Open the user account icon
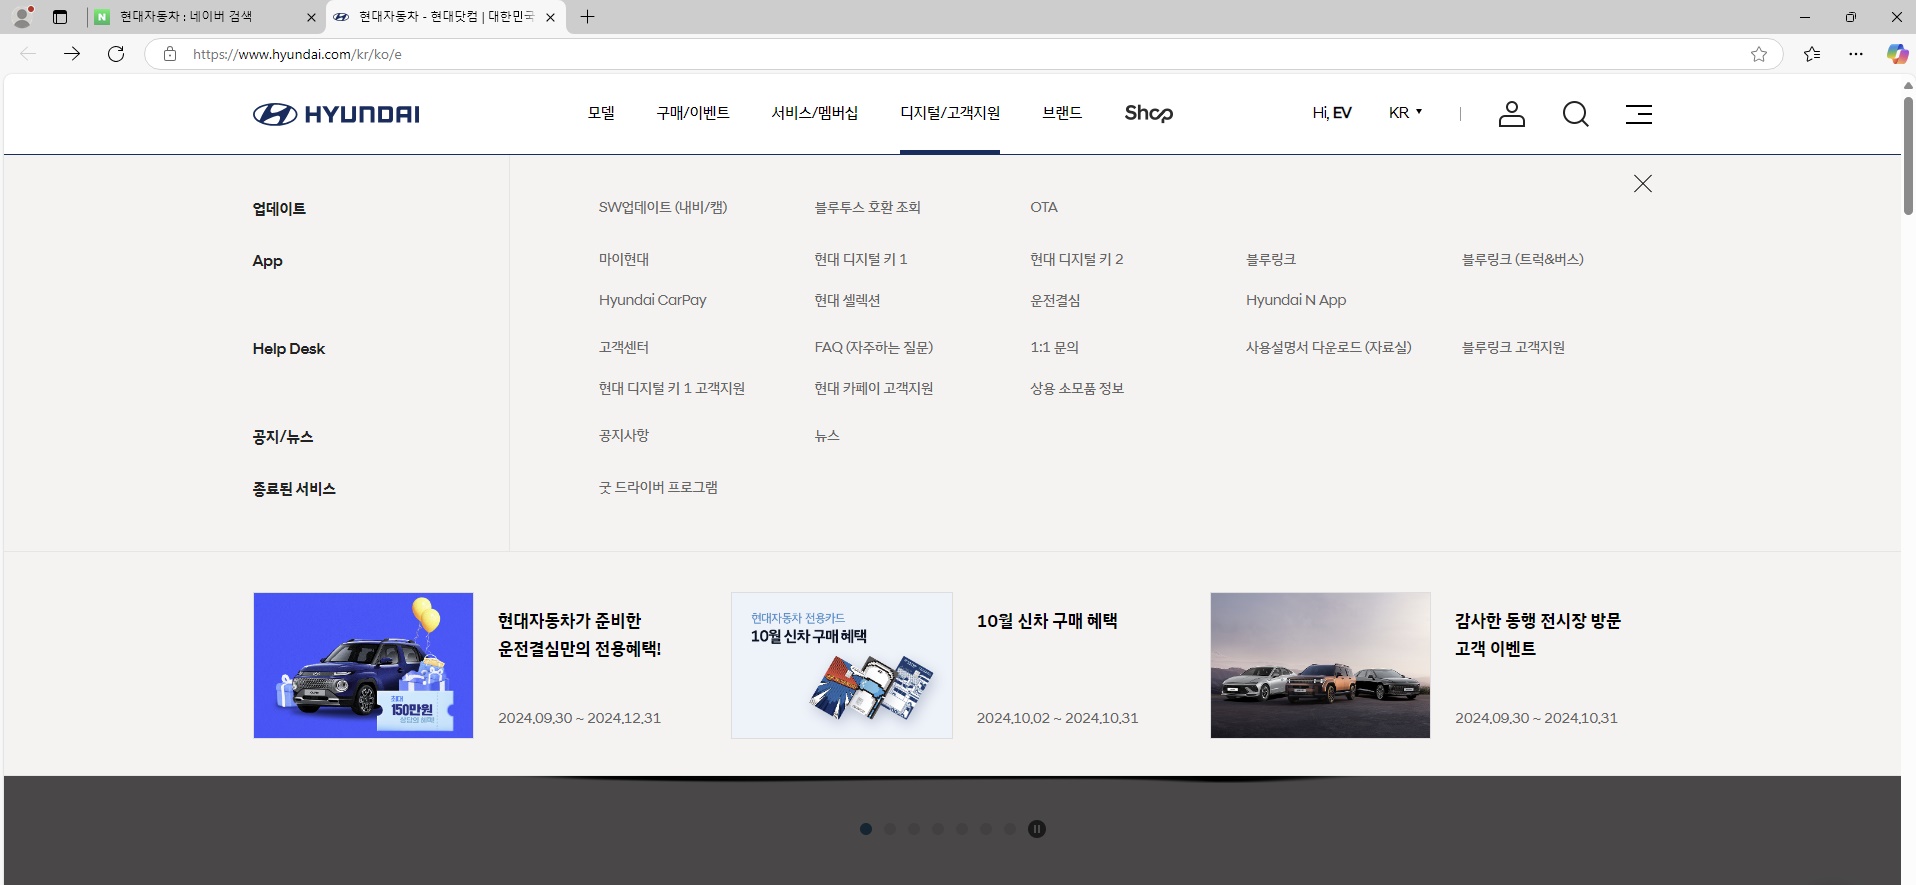Screen dimensions: 1916x885 point(1512,114)
